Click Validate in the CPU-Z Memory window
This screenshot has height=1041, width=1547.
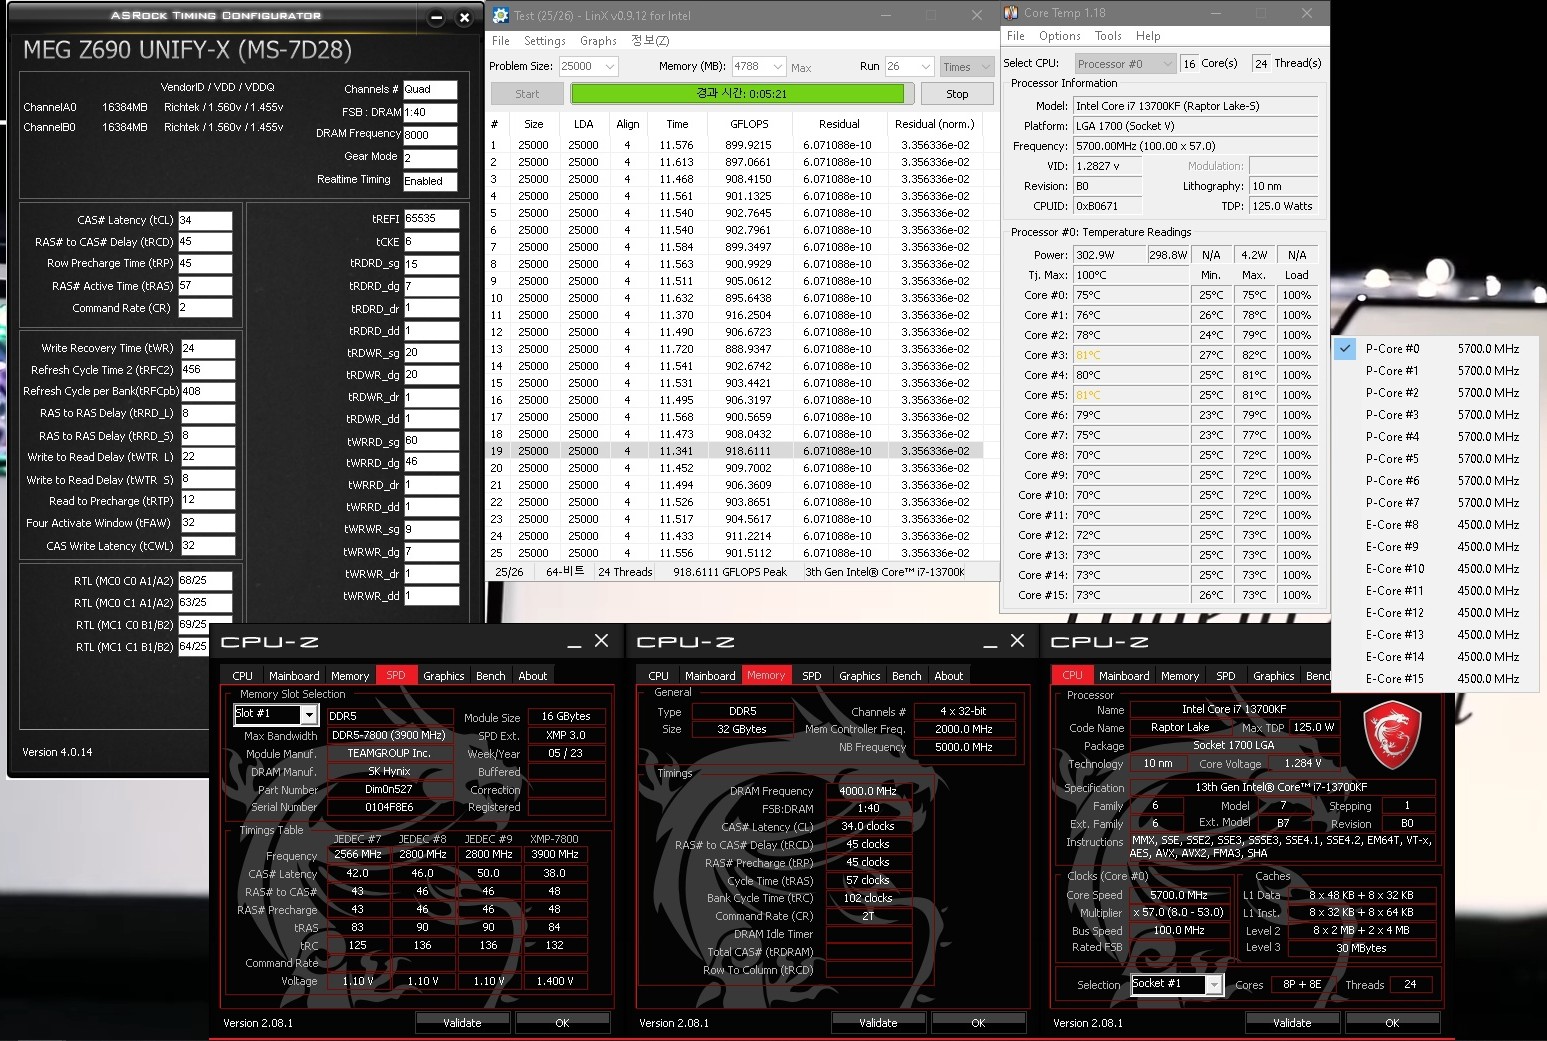[x=878, y=1023]
